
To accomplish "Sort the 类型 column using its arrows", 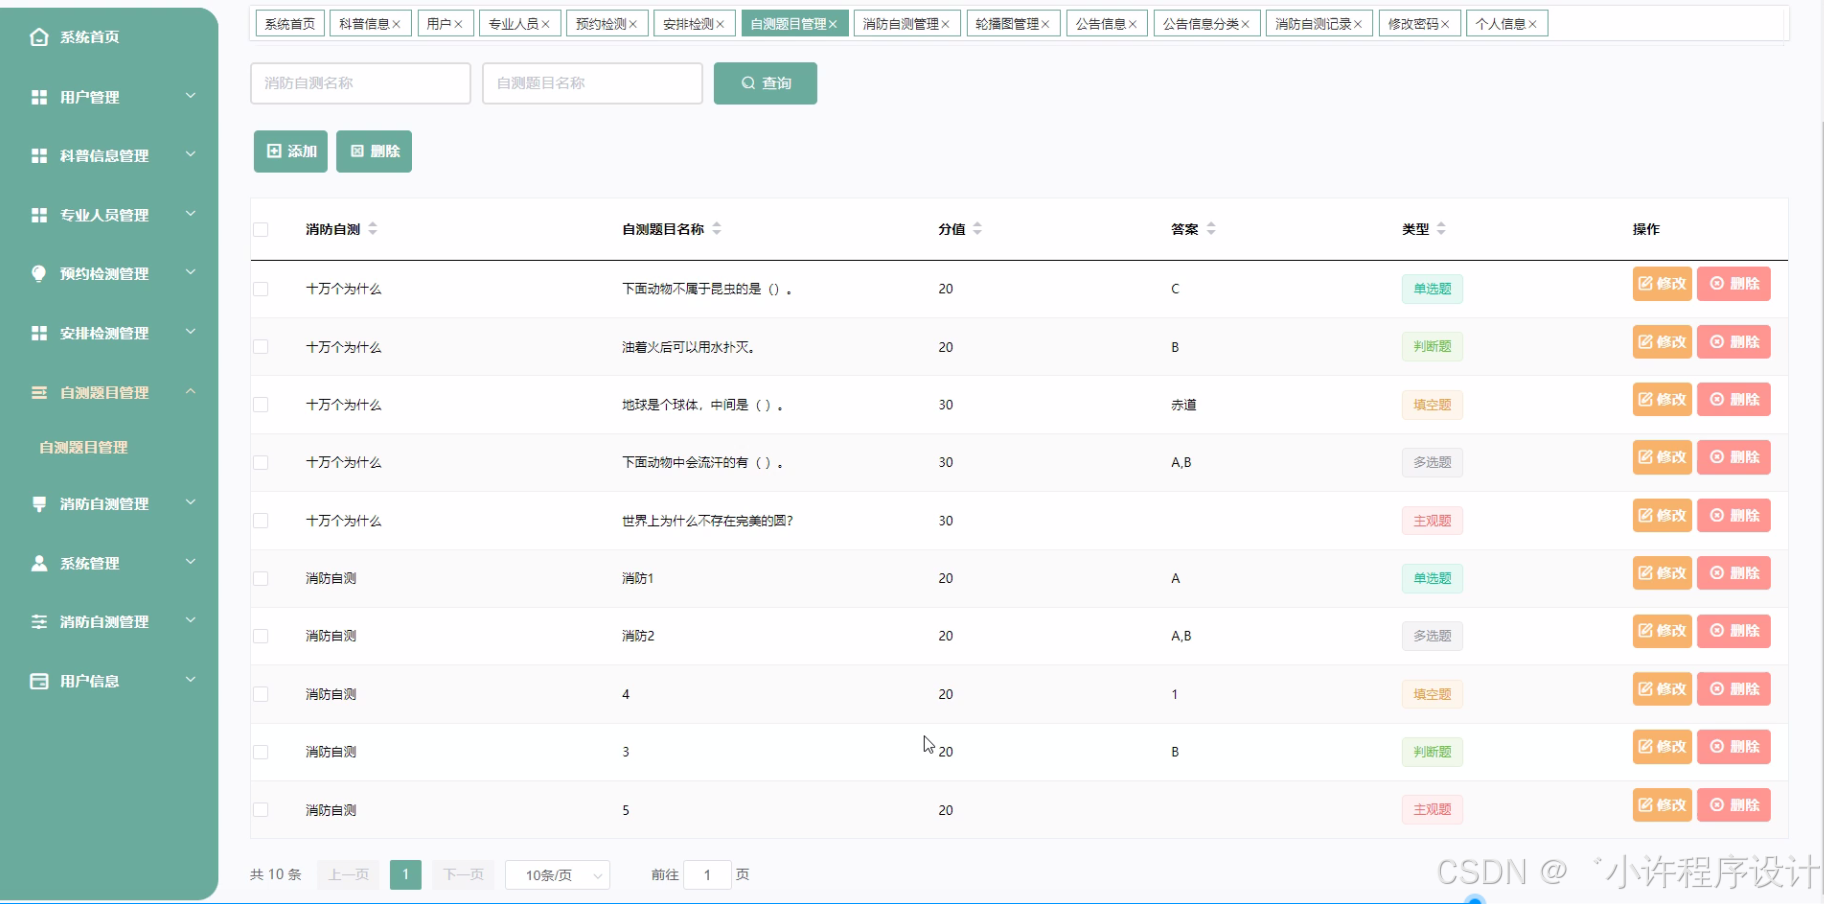I will pos(1441,229).
